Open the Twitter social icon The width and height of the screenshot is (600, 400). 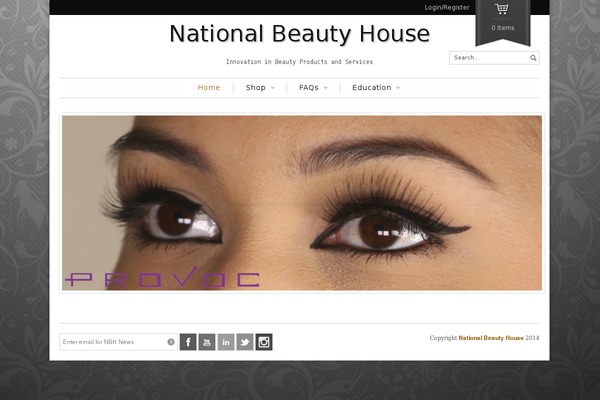(245, 342)
